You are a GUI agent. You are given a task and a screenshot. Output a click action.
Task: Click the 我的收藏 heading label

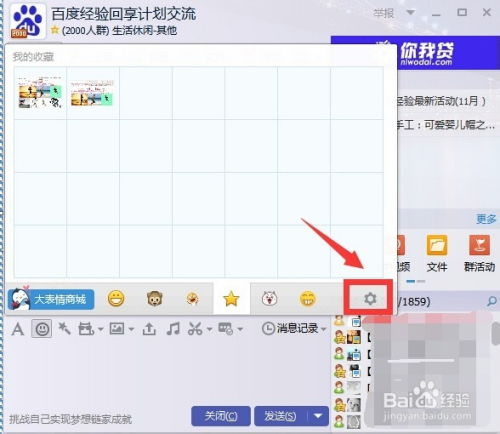[33, 57]
